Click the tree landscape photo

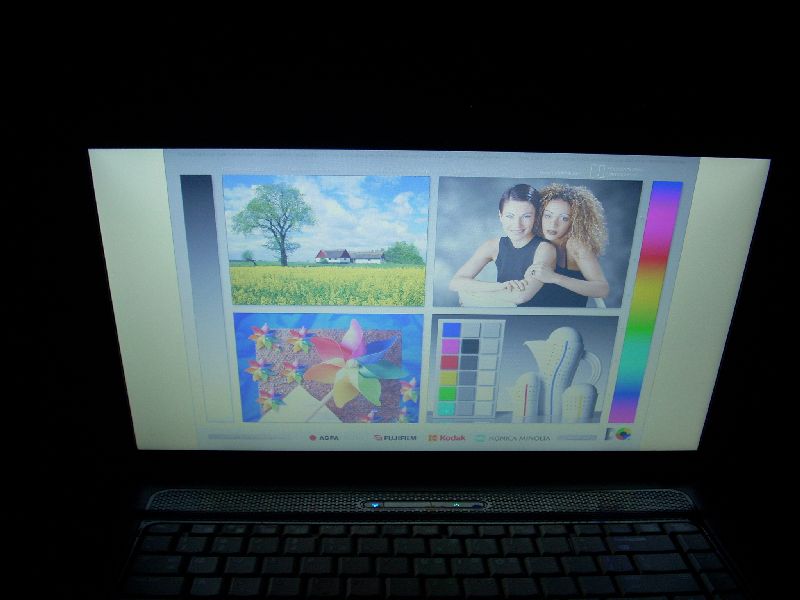[x=327, y=241]
